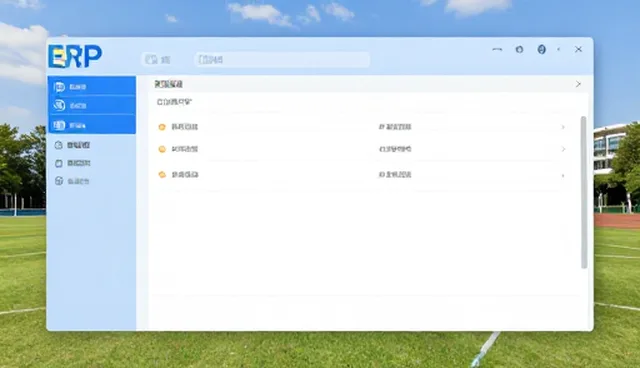Focus the wide search field in the header
The height and width of the screenshot is (368, 640).
point(282,60)
